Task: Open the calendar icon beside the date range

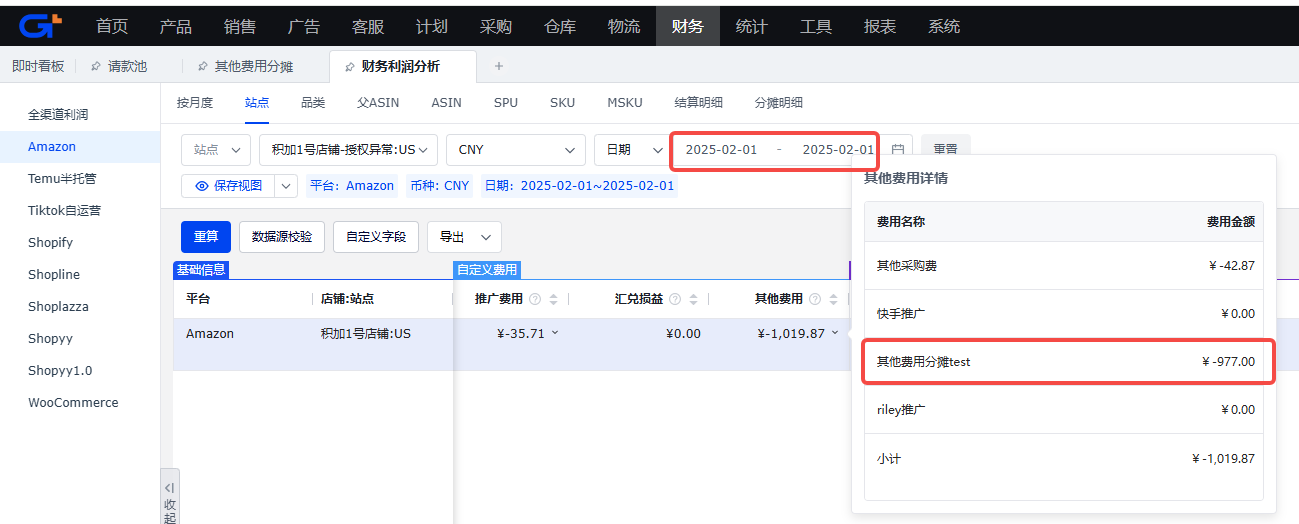Action: coord(897,149)
